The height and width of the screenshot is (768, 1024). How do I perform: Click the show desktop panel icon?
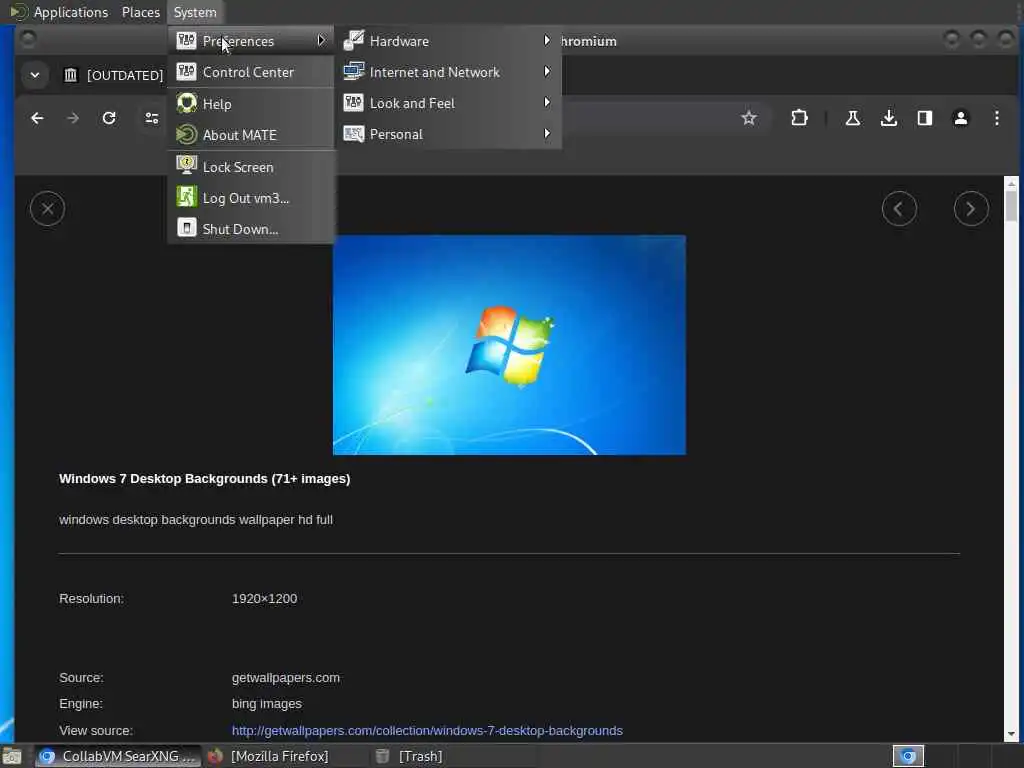pyautogui.click(x=11, y=756)
